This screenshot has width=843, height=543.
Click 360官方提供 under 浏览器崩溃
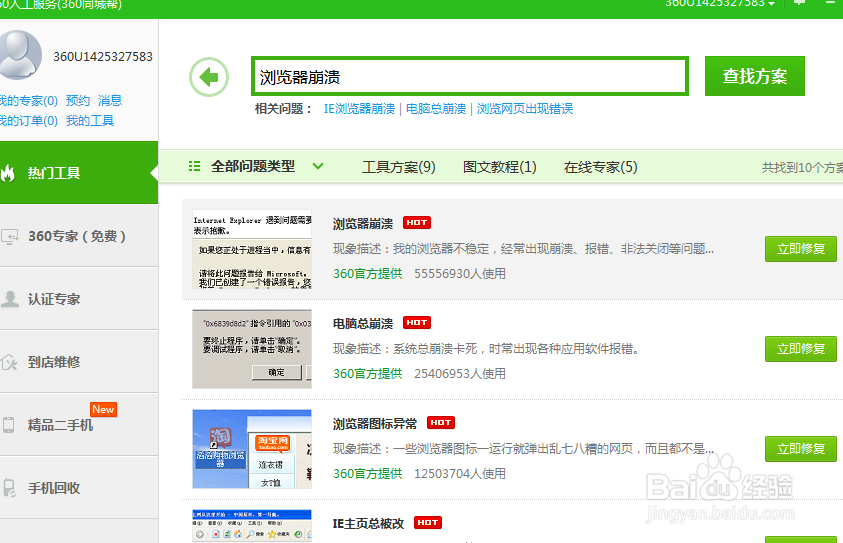[368, 274]
